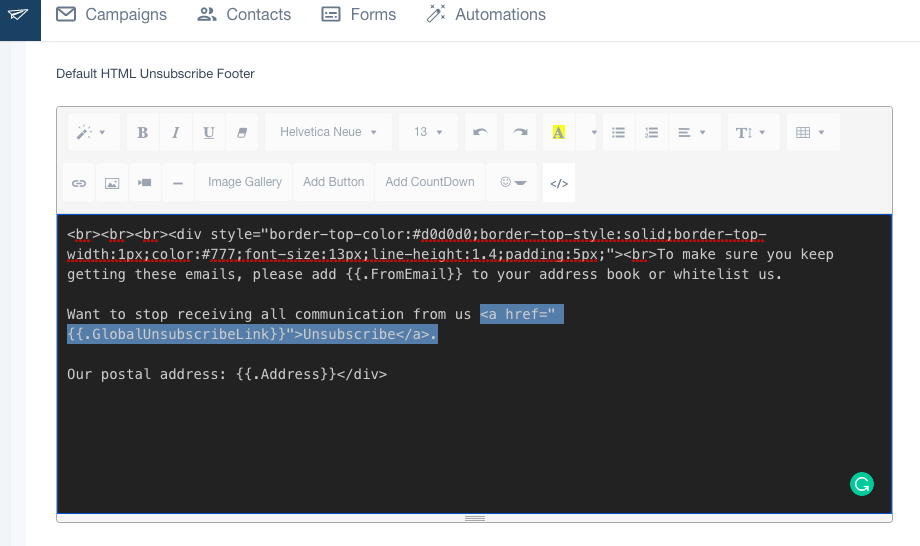Click the Add CountDown button

(430, 182)
